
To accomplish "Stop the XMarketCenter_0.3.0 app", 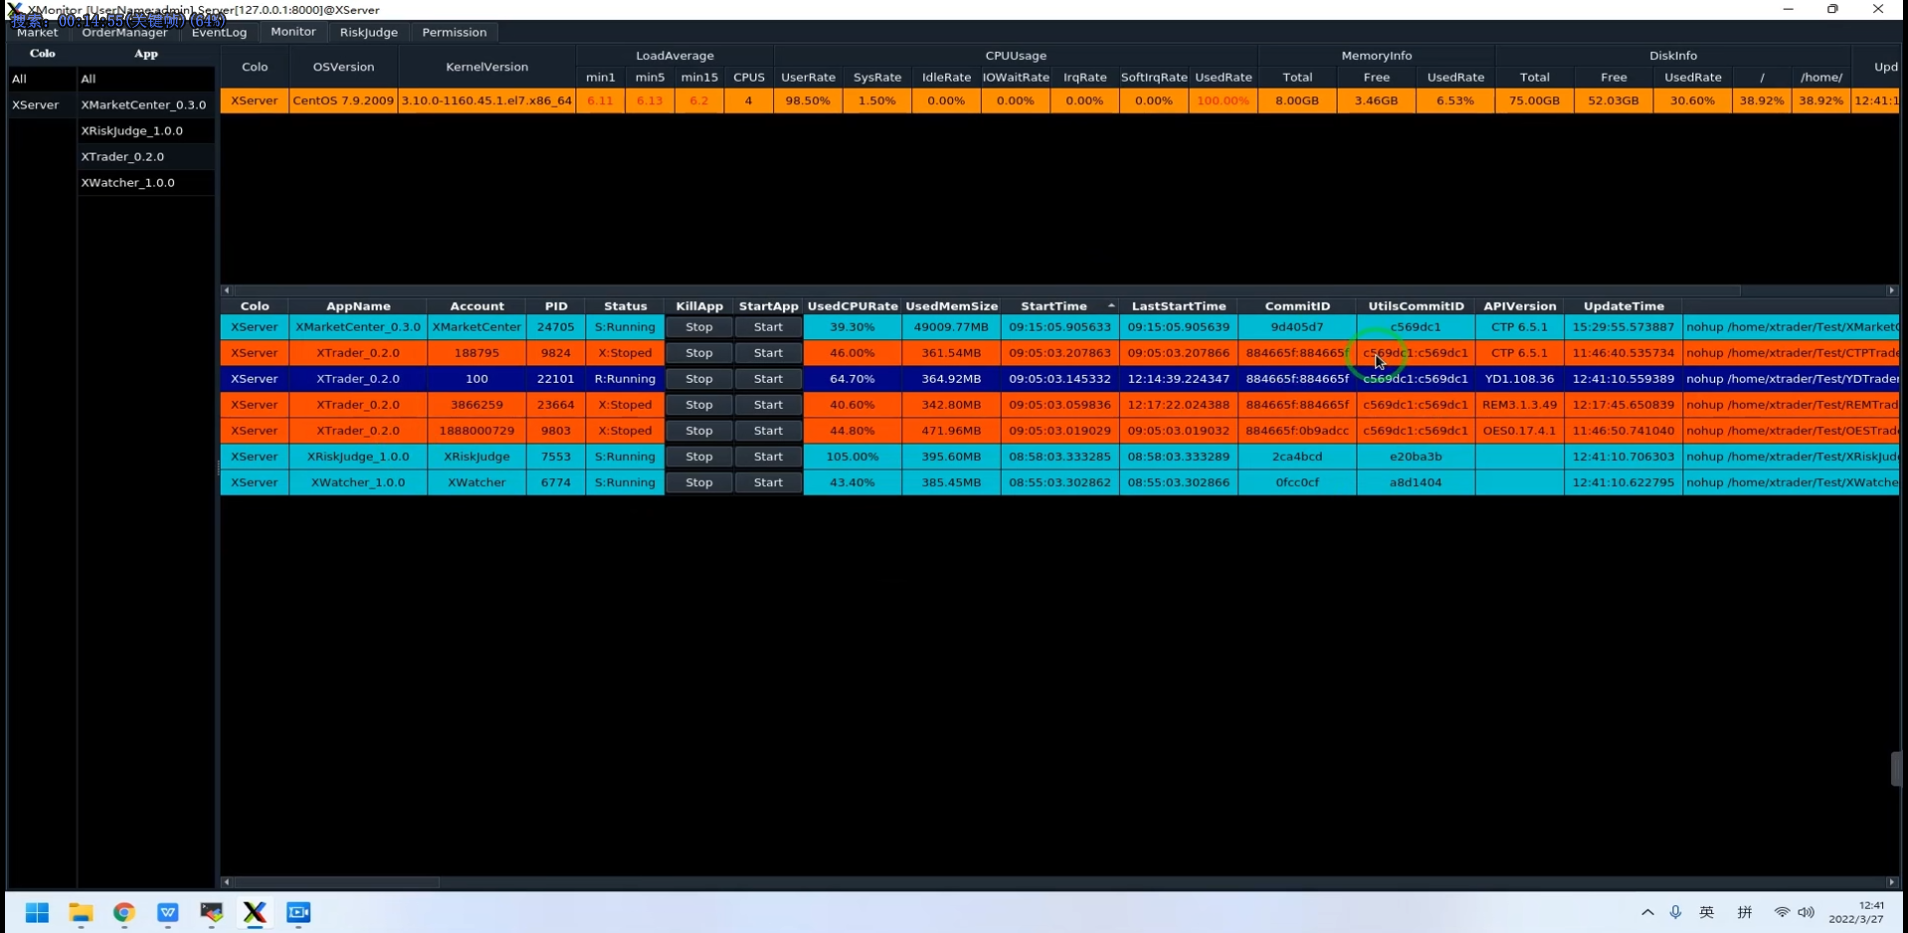I will (699, 327).
